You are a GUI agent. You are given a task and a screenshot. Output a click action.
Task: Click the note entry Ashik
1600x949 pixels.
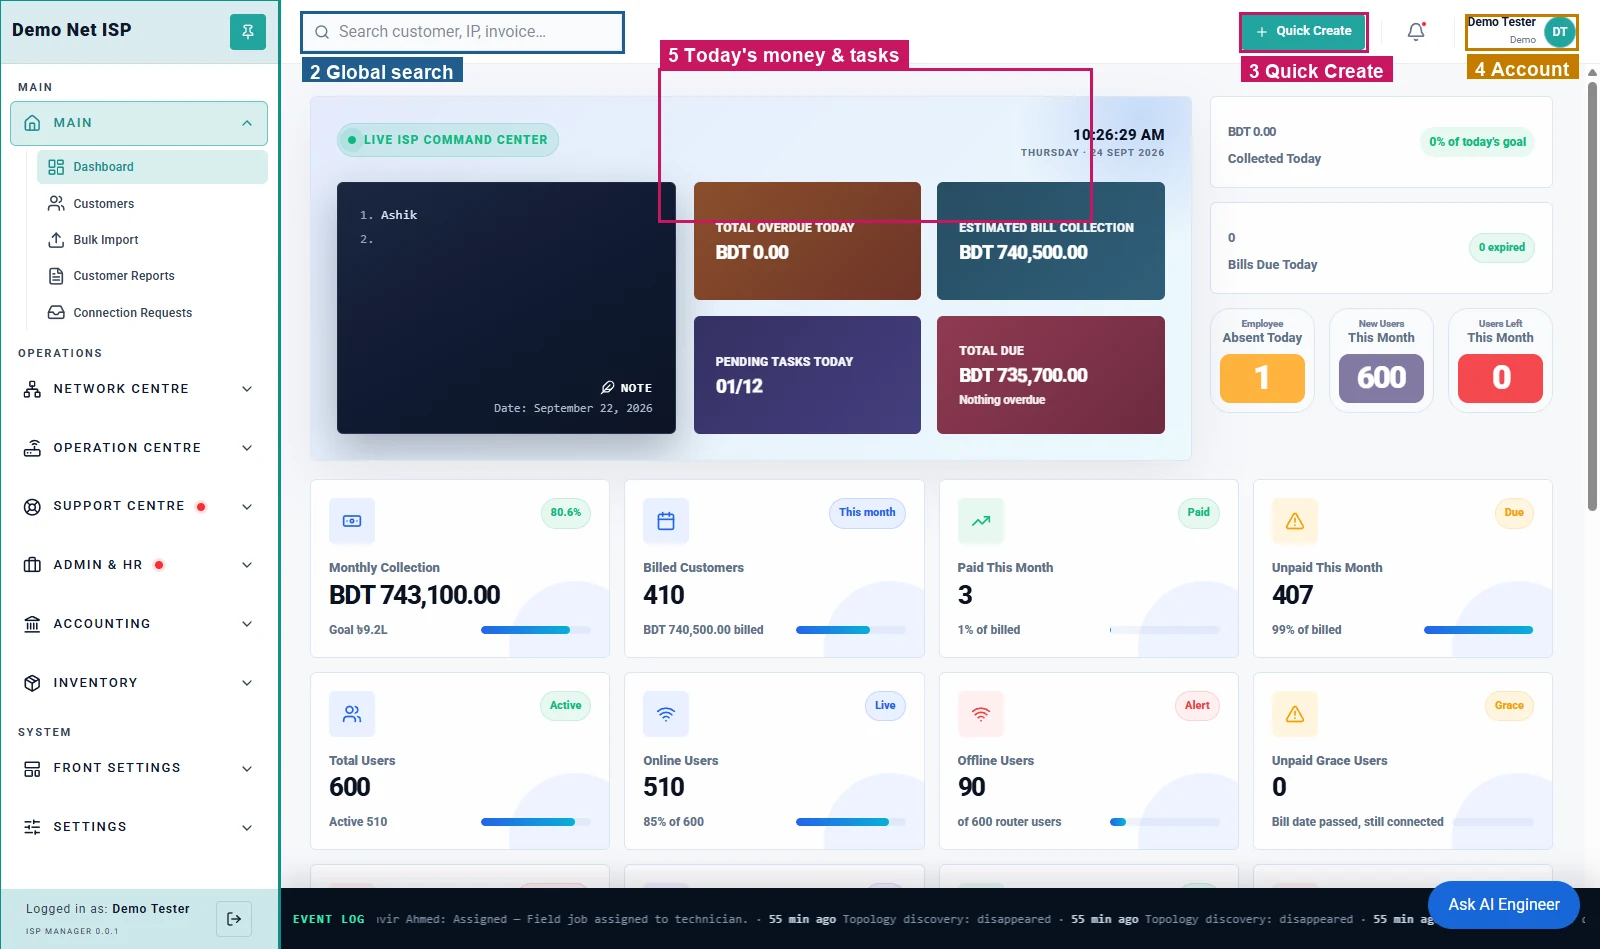click(399, 215)
